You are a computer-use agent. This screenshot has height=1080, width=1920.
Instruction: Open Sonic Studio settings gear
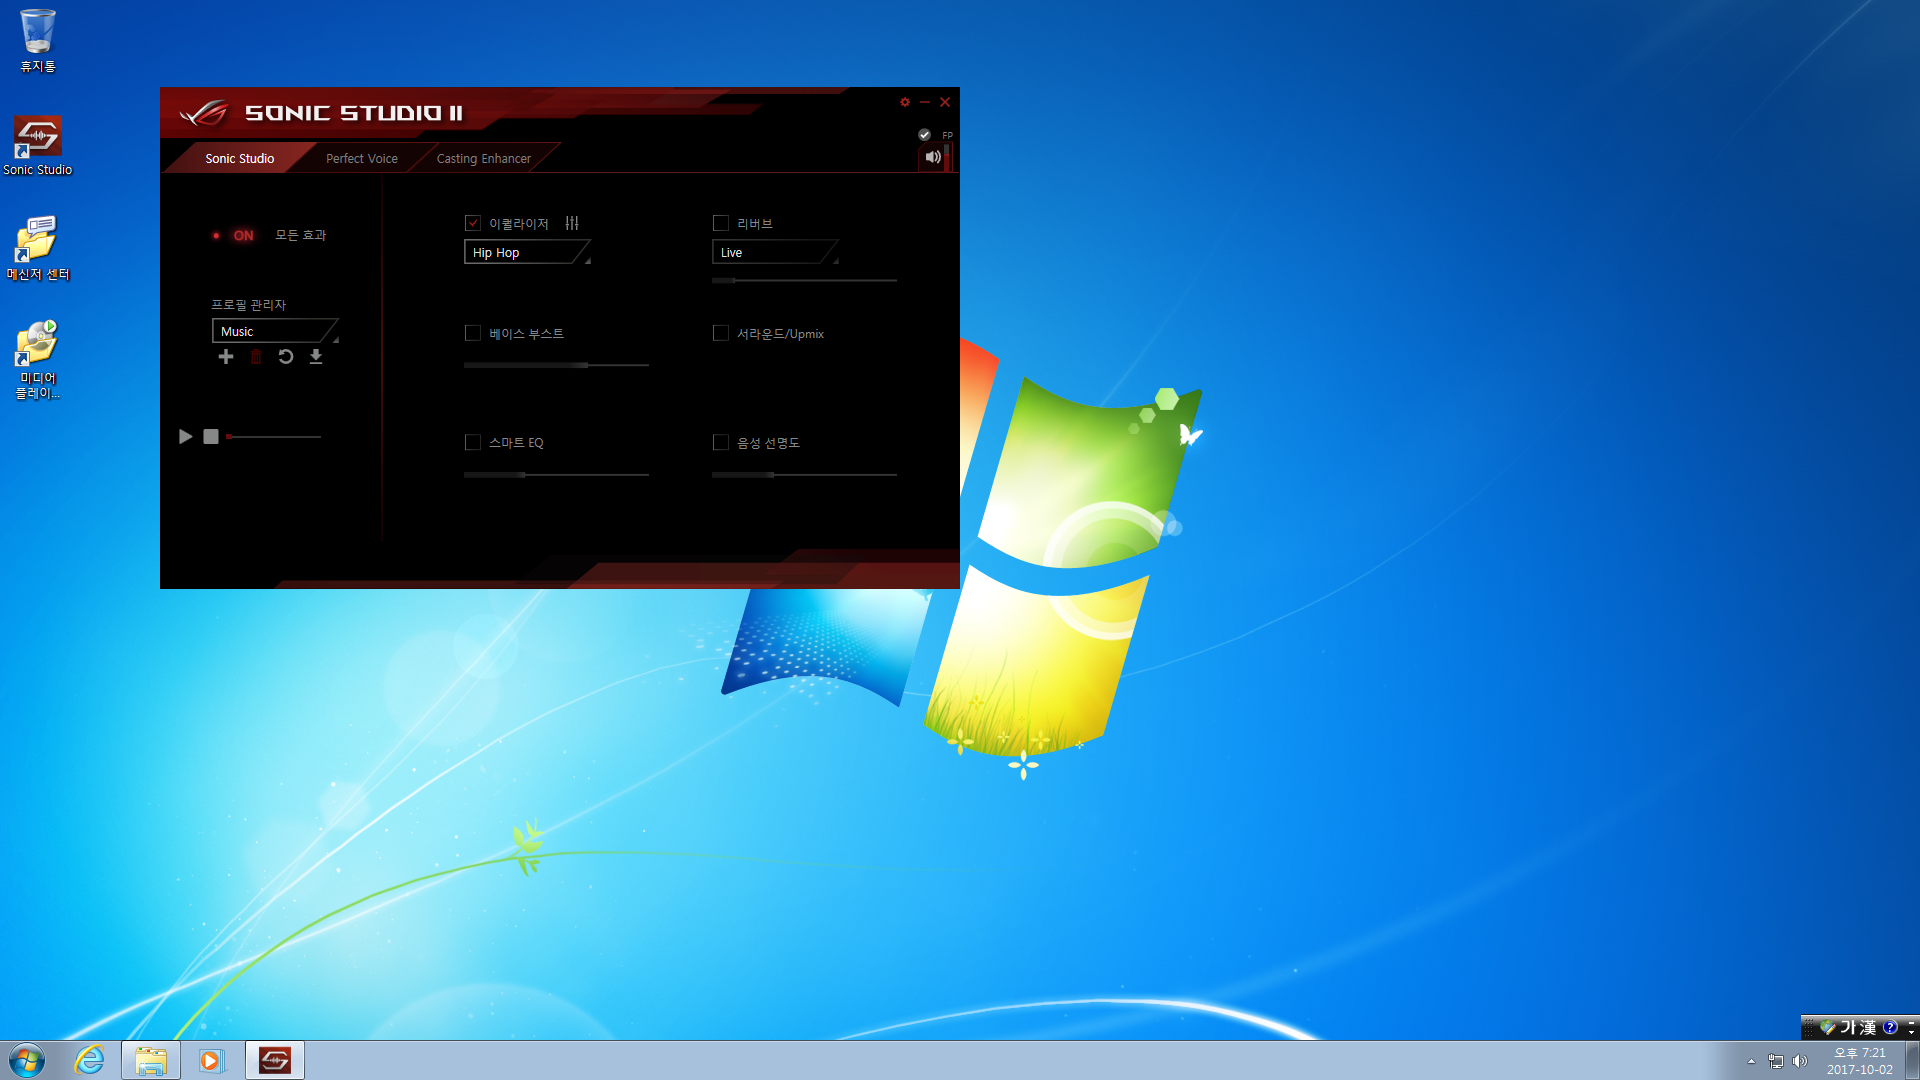(x=905, y=102)
